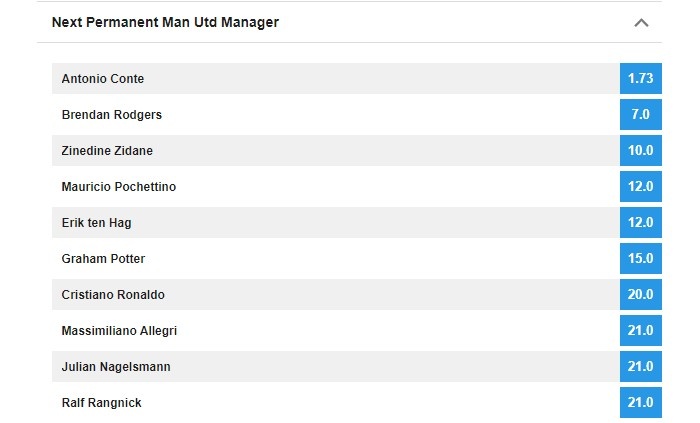Collapse the Next Permanent Man Utd Manager market
Image resolution: width=700 pixels, height=423 pixels.
641,23
